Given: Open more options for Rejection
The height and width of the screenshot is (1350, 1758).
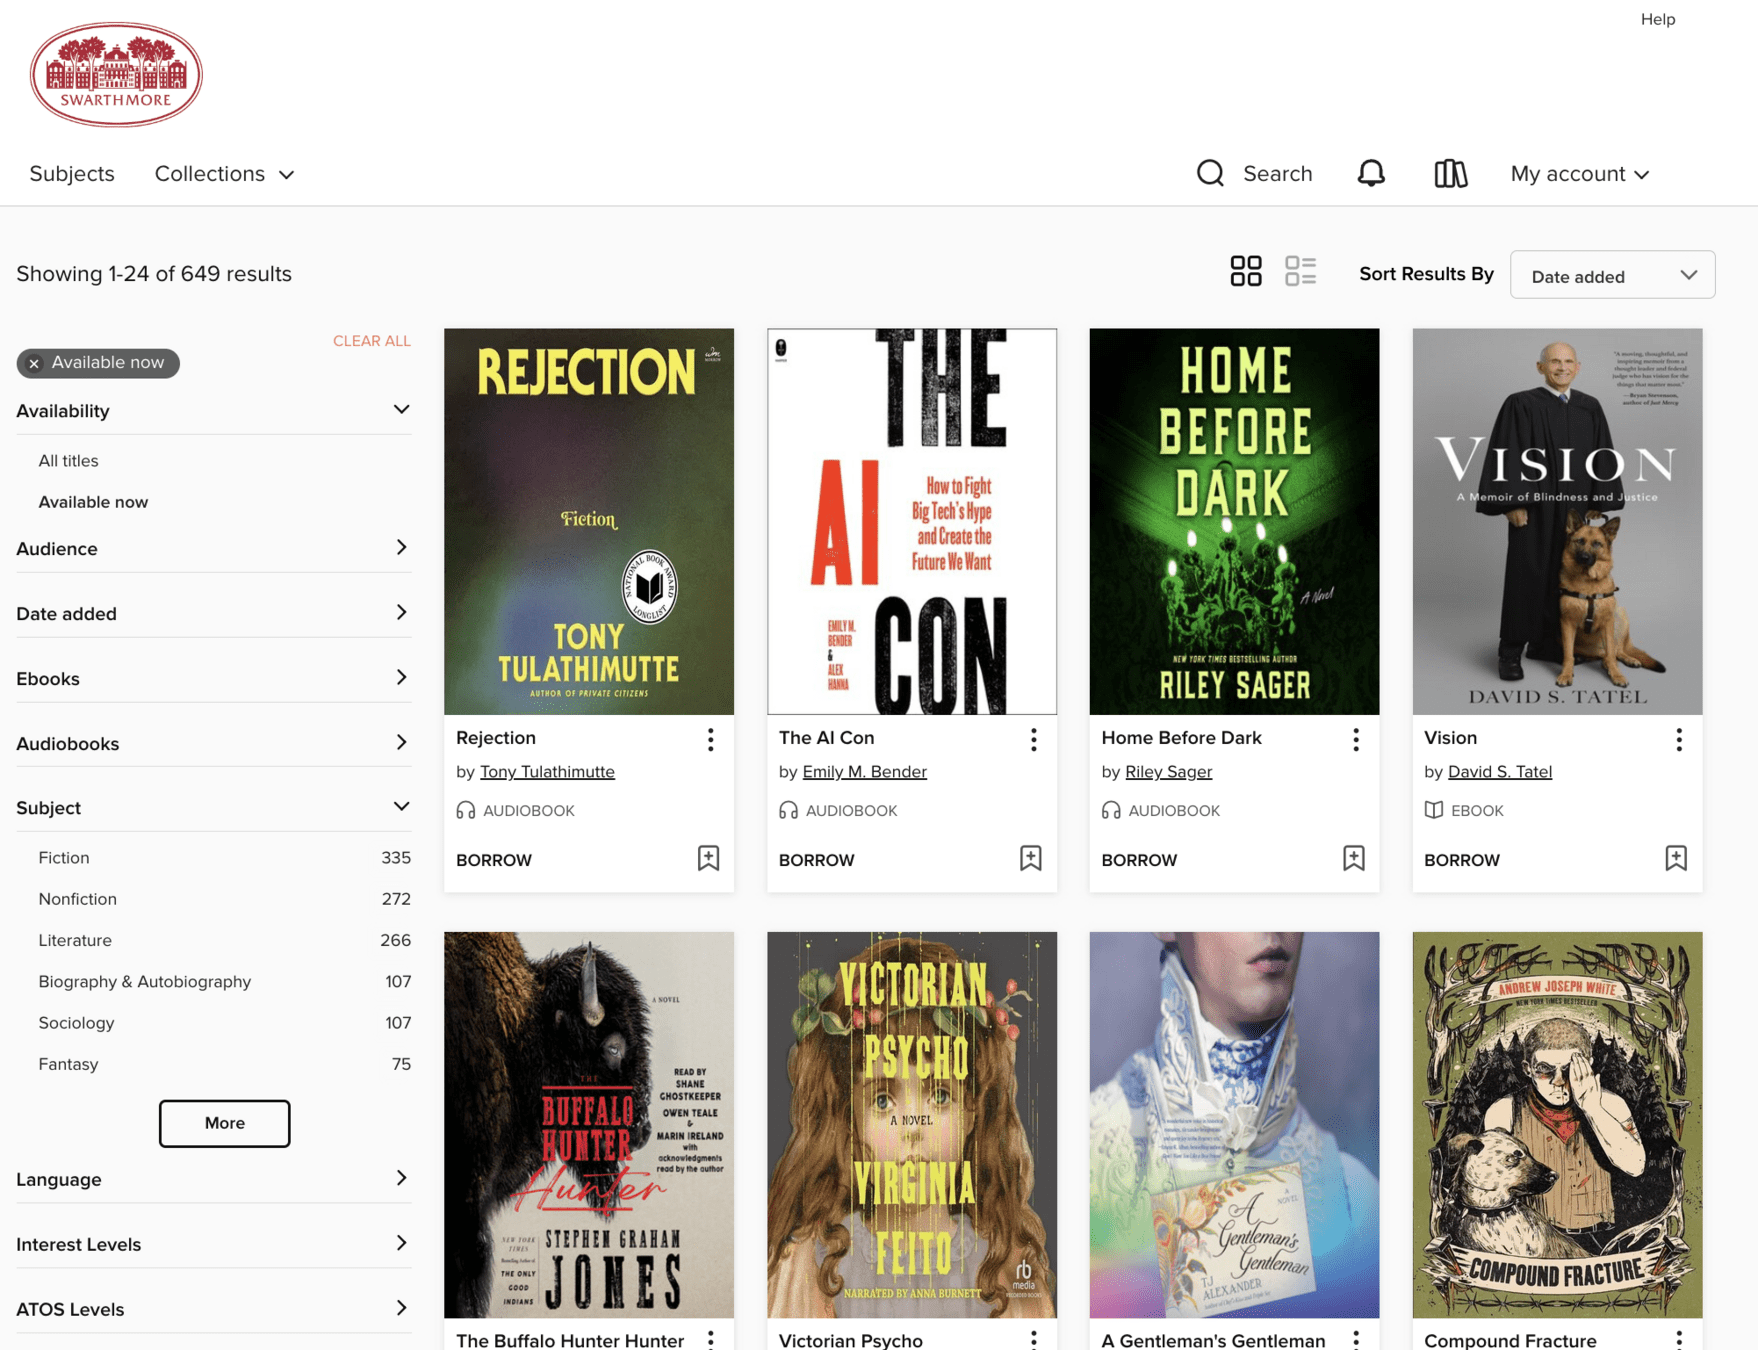Looking at the screenshot, I should click(x=711, y=739).
